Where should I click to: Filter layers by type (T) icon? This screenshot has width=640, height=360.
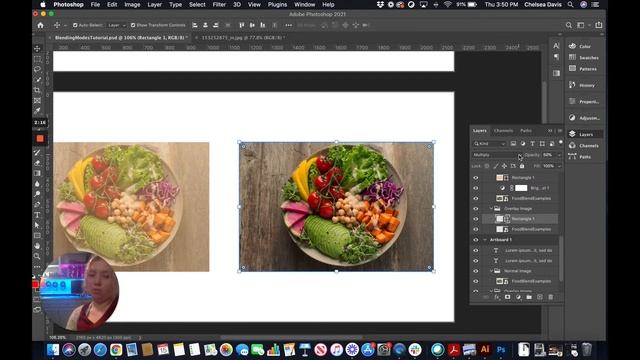tap(532, 144)
